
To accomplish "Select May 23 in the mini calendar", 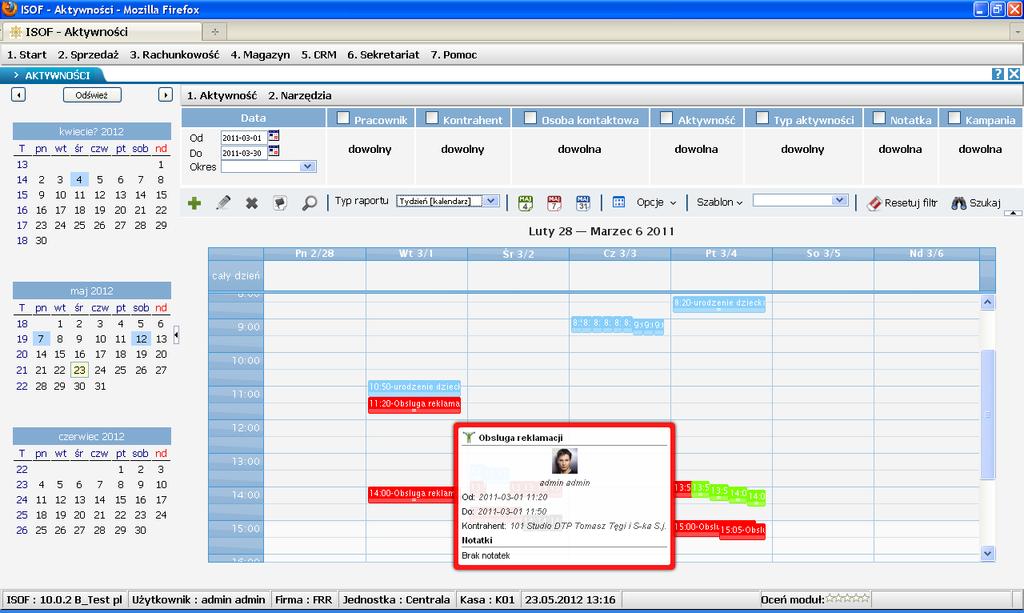I will click(80, 370).
